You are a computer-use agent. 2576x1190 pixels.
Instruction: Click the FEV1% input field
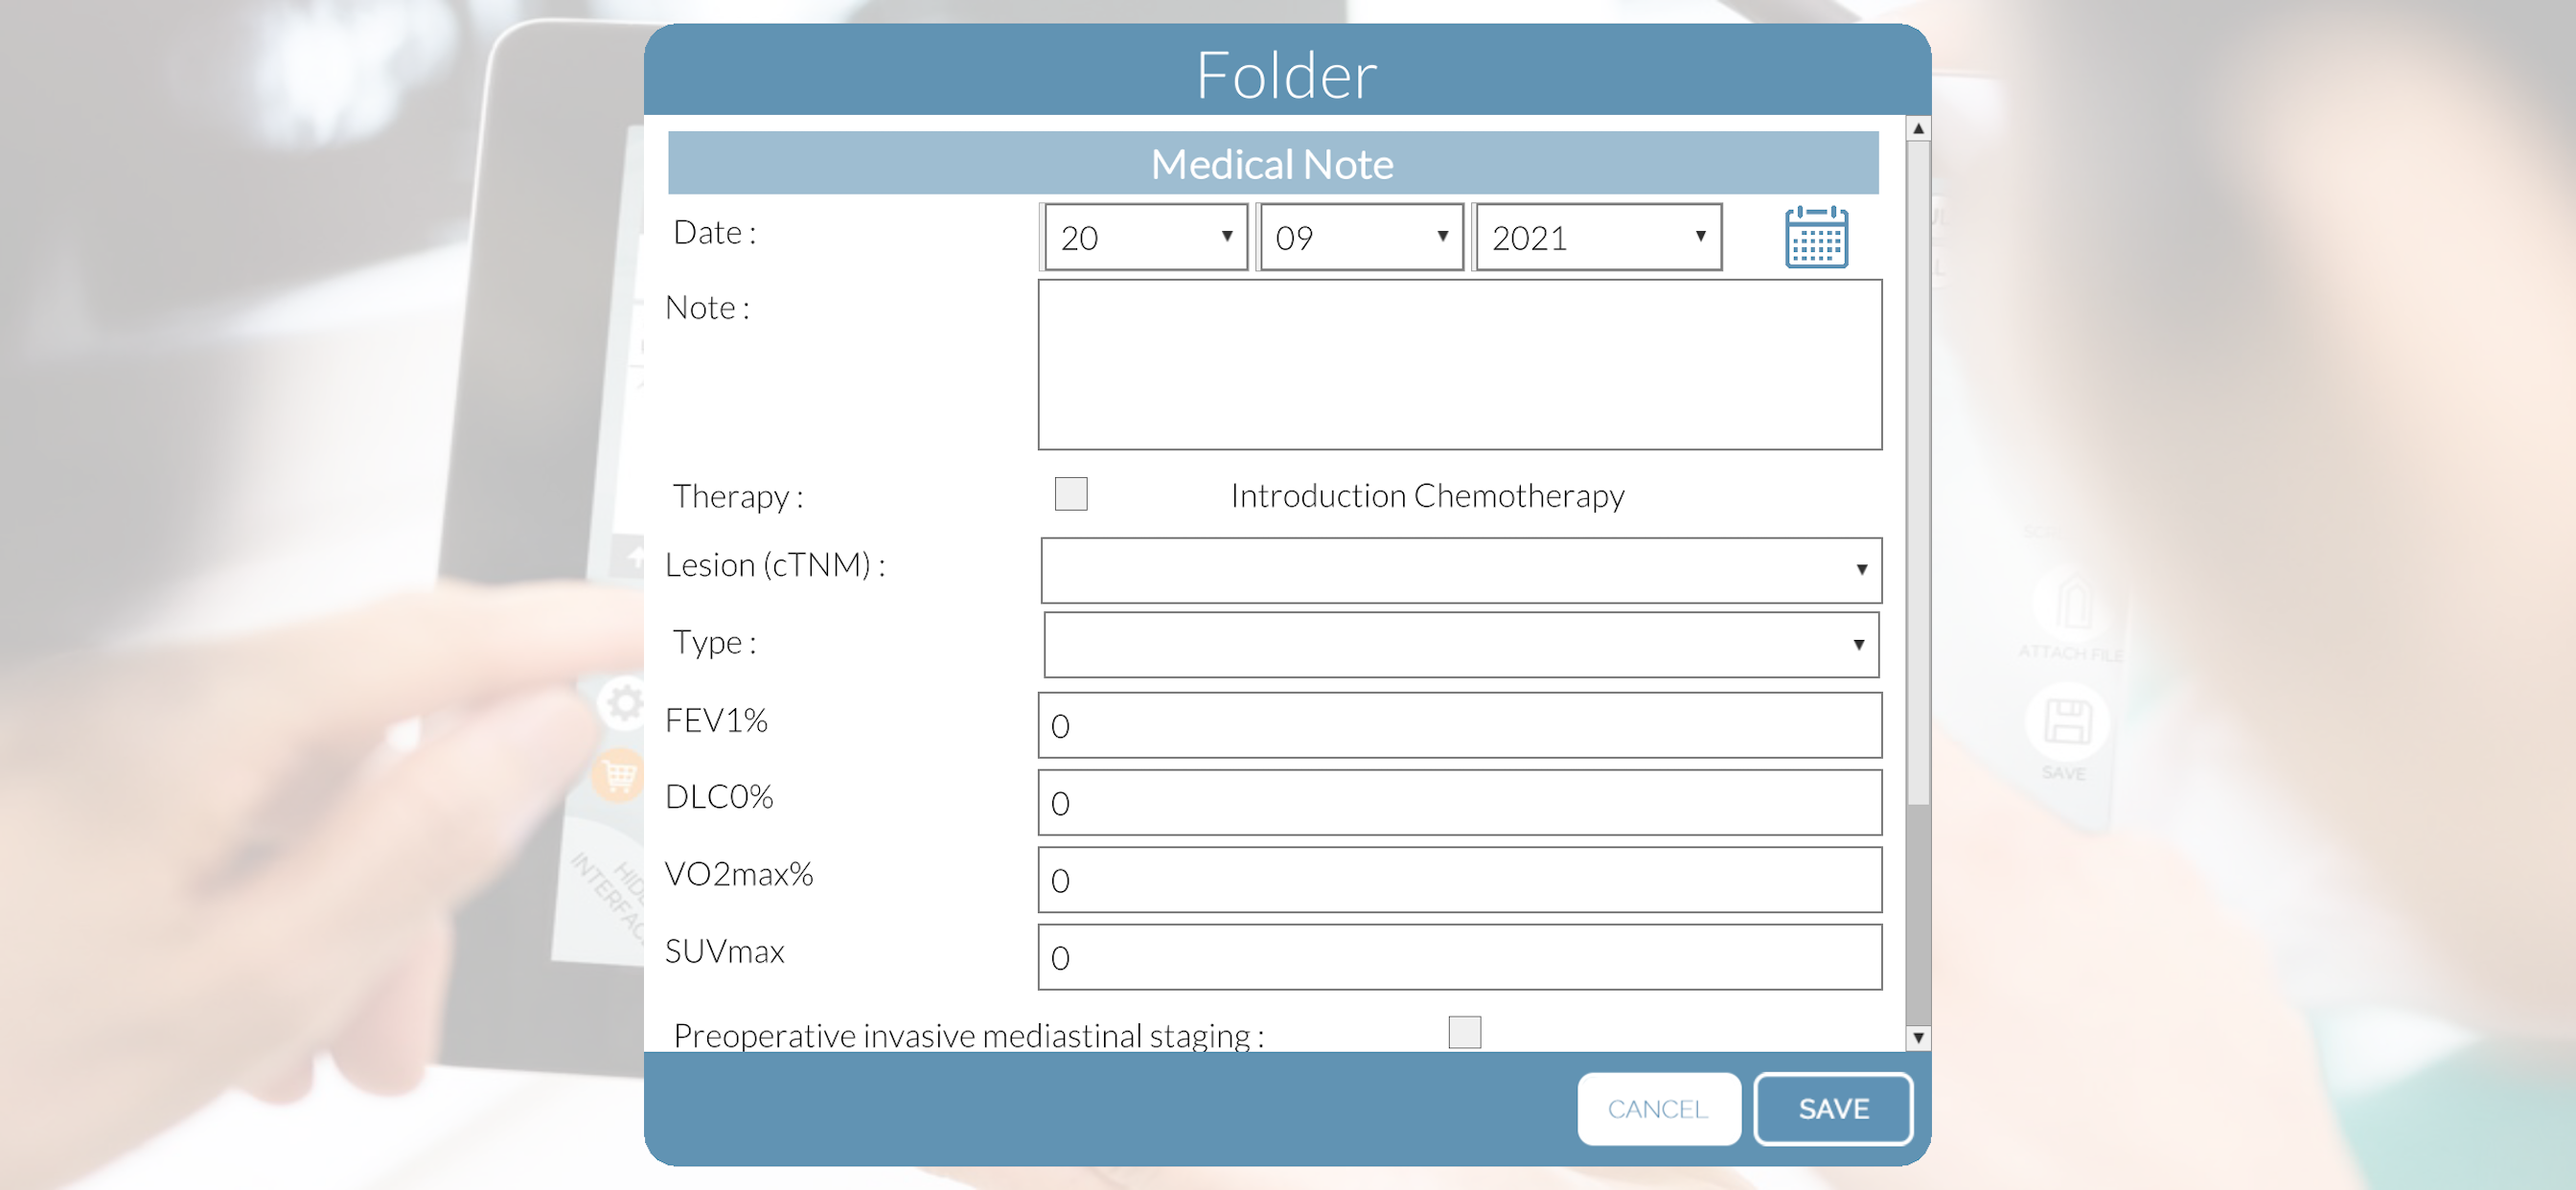point(1460,725)
